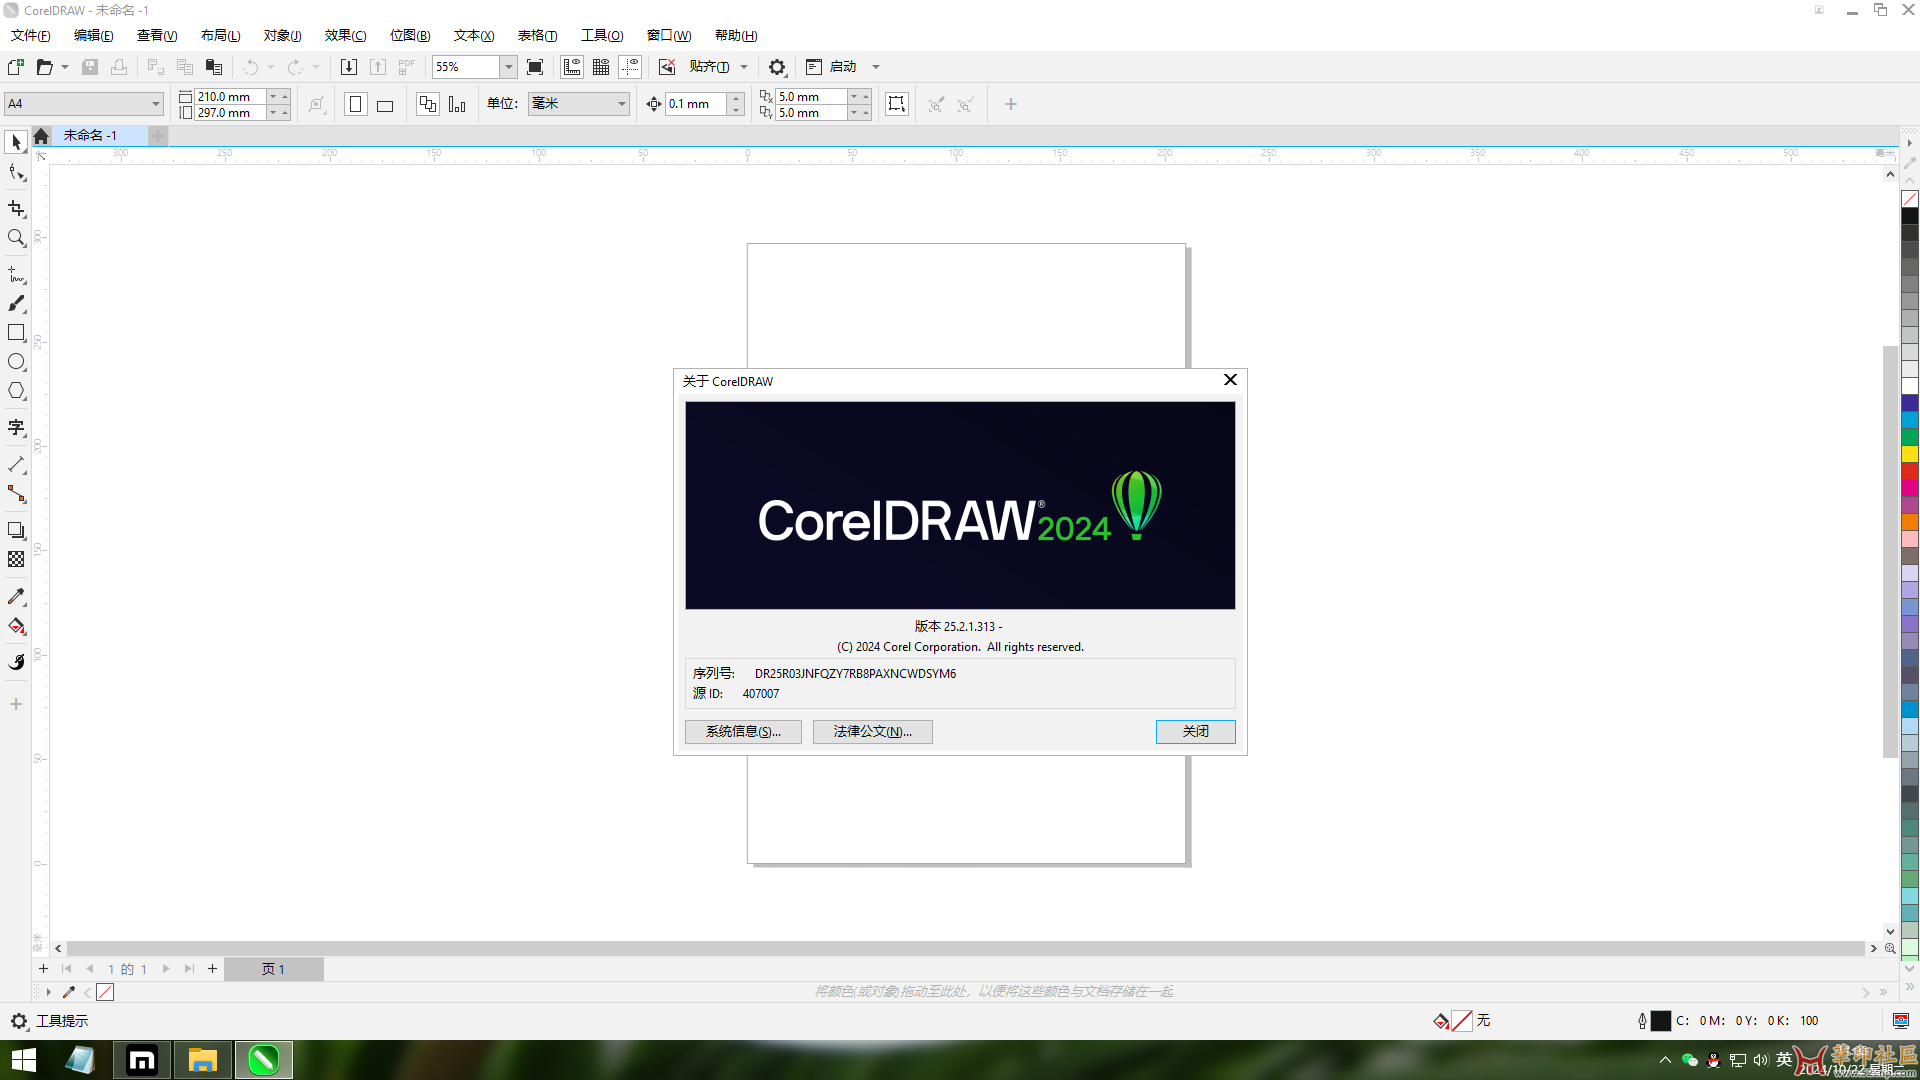Close About CorelDRAW dialog with X
The width and height of the screenshot is (1920, 1080).
pos(1231,380)
